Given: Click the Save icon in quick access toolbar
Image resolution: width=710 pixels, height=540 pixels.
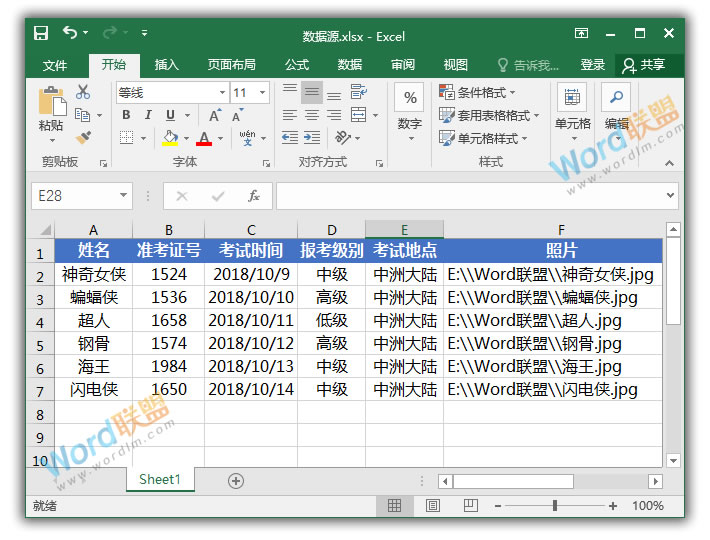Looking at the screenshot, I should tap(41, 34).
